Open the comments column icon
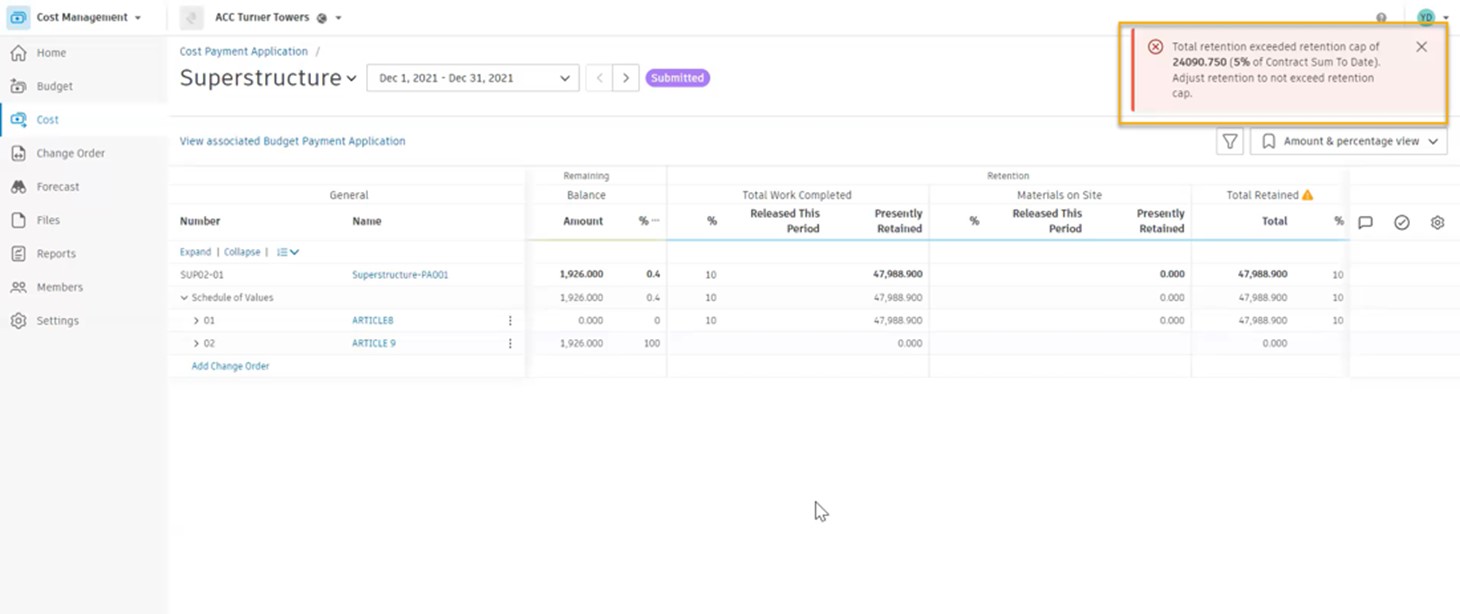 [x=1365, y=223]
